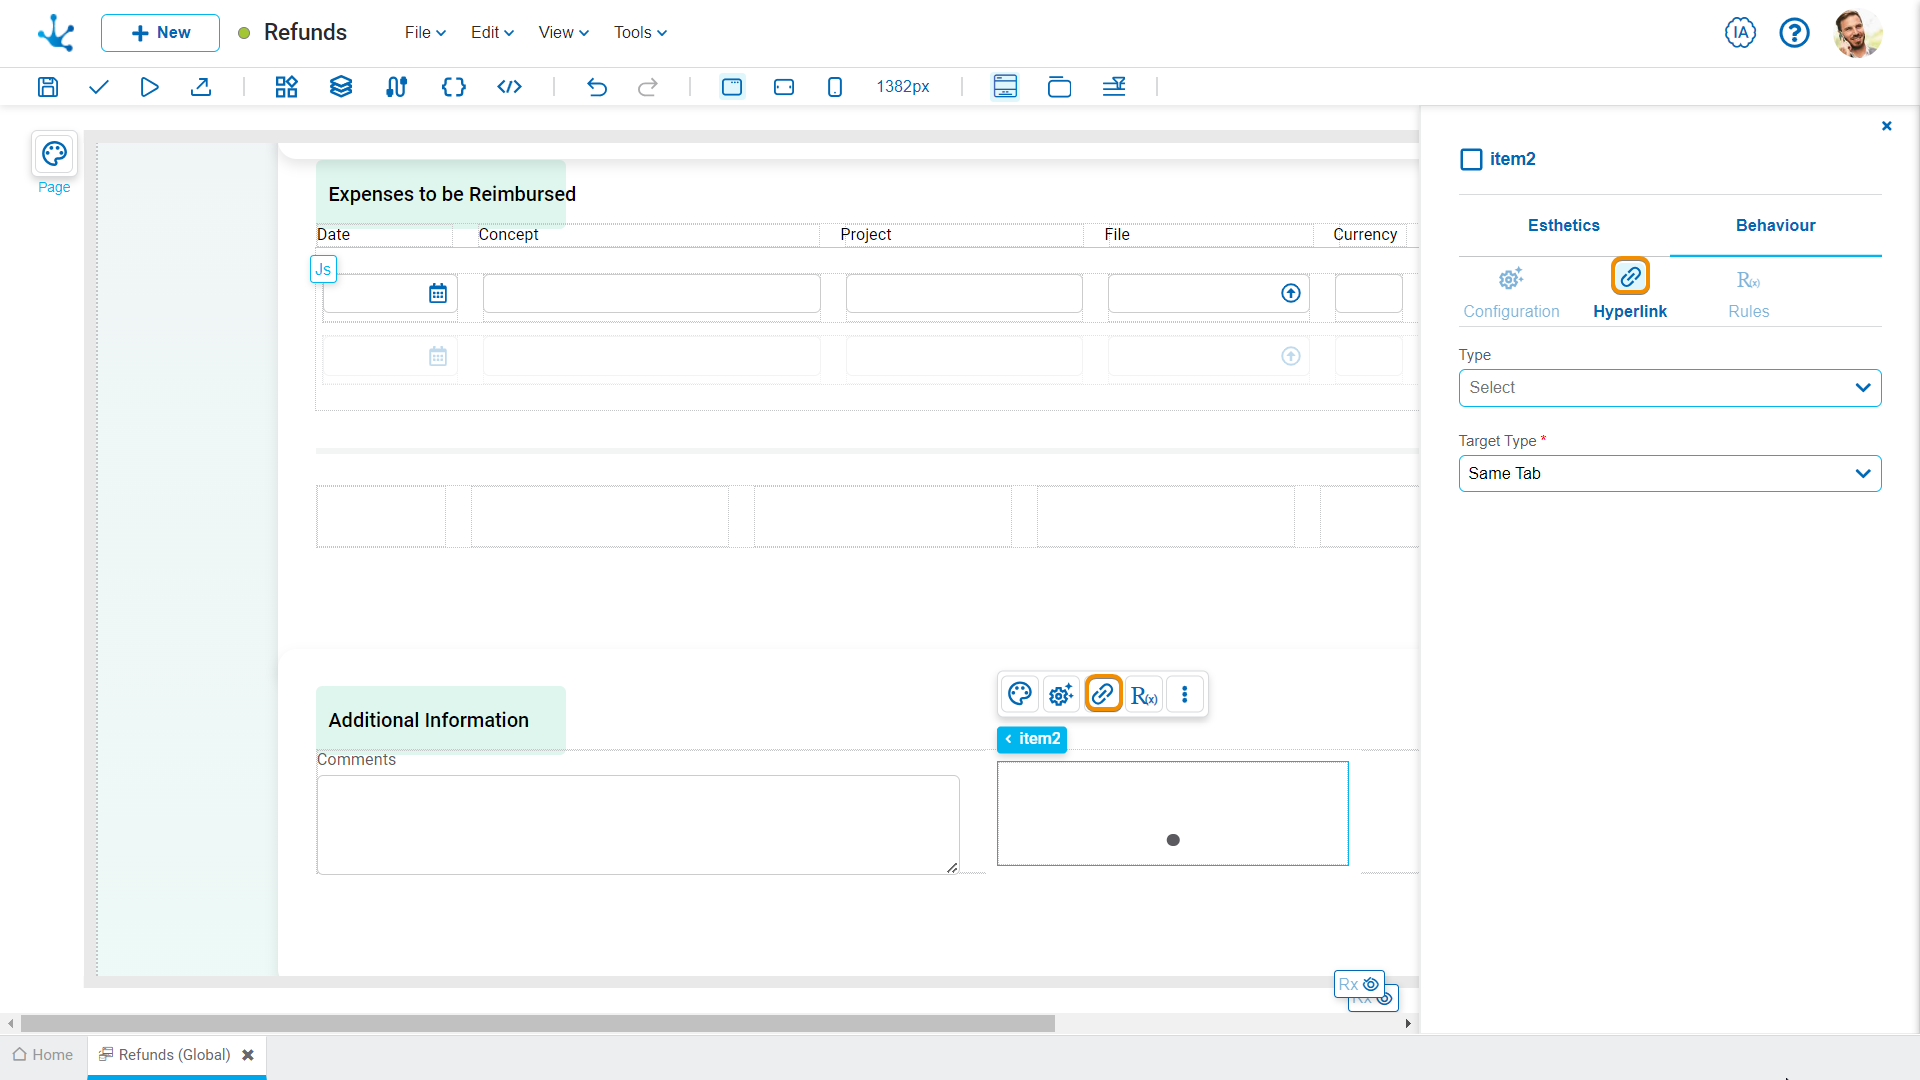Click the IA assistant icon
This screenshot has height=1080, width=1920.
point(1740,33)
